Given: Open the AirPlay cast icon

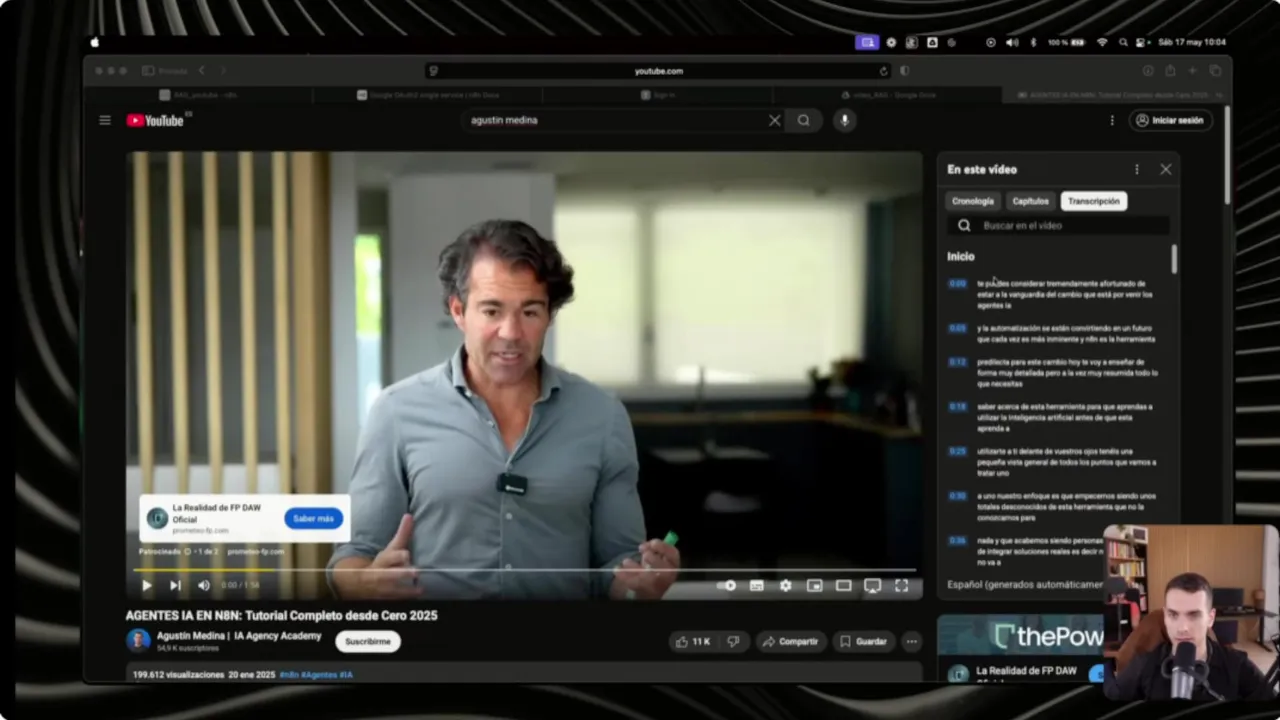Looking at the screenshot, I should click(x=872, y=585).
